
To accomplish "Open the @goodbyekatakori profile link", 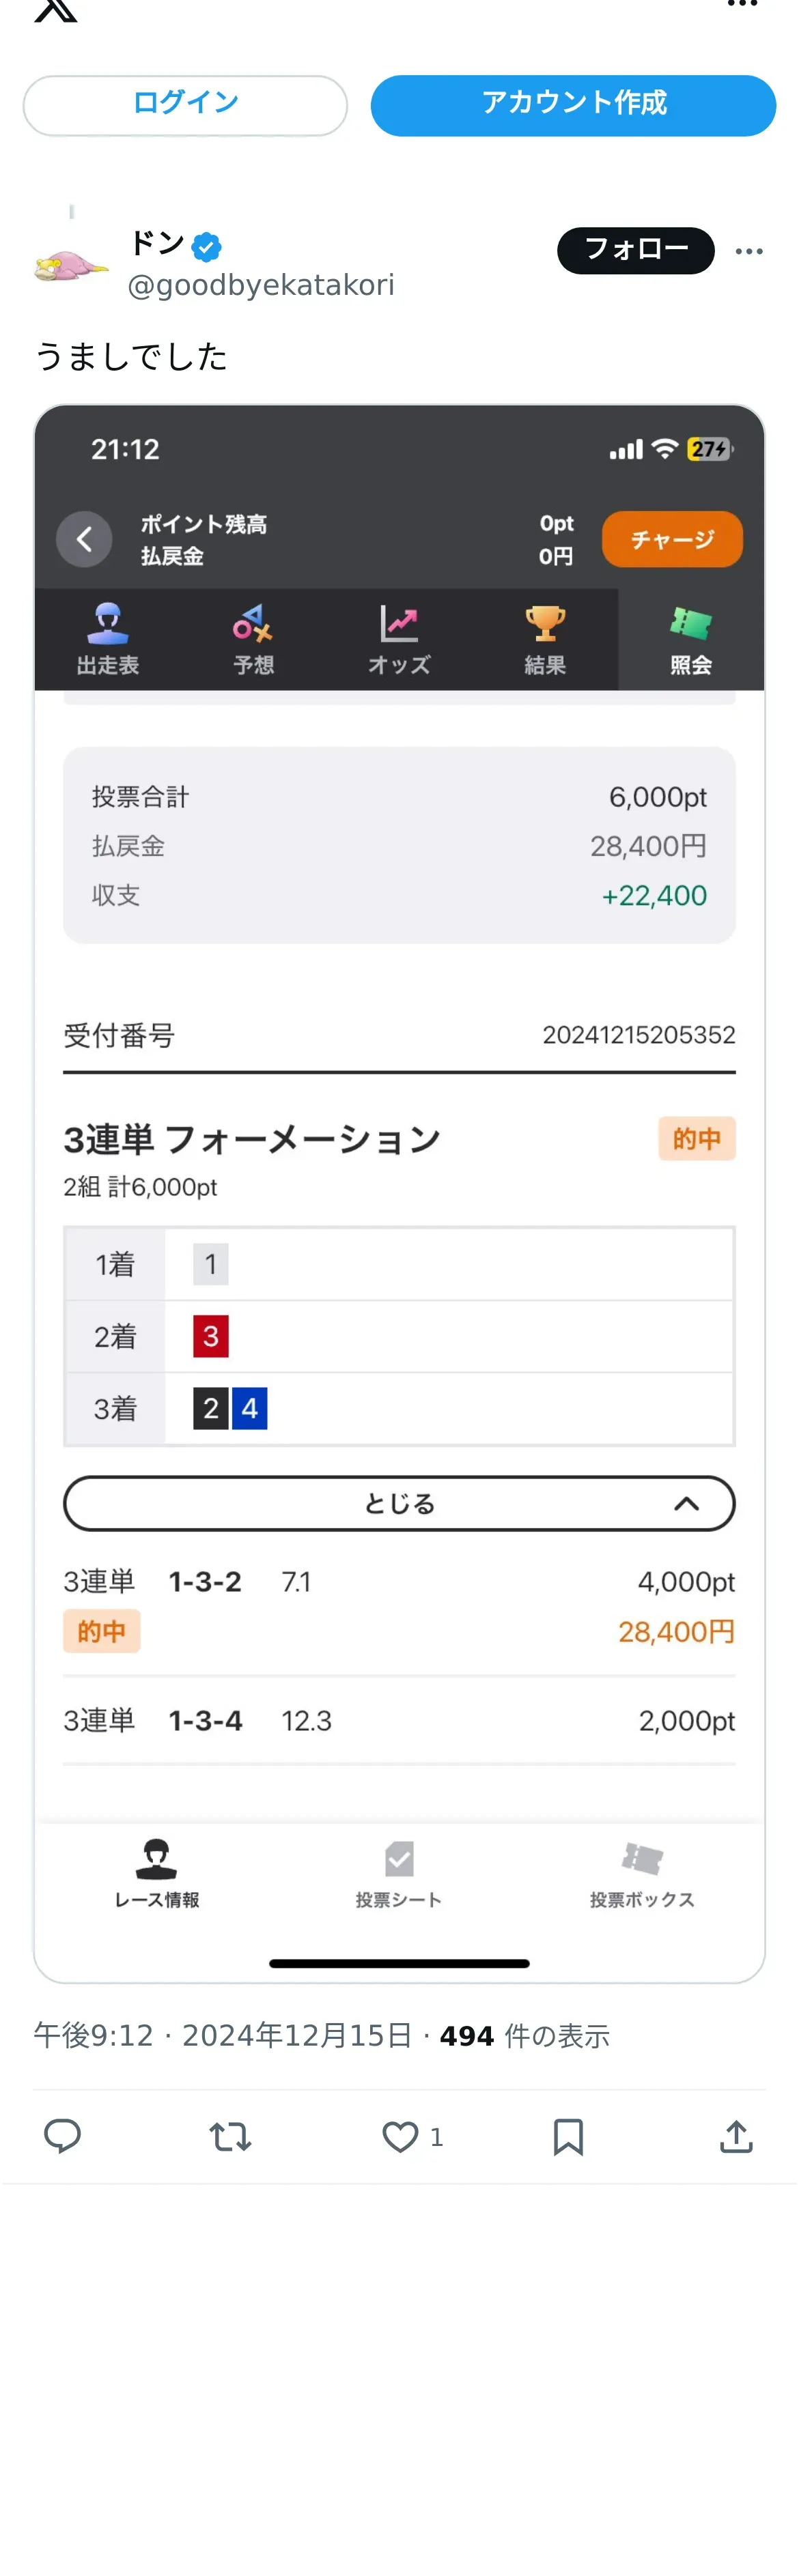I will 261,286.
